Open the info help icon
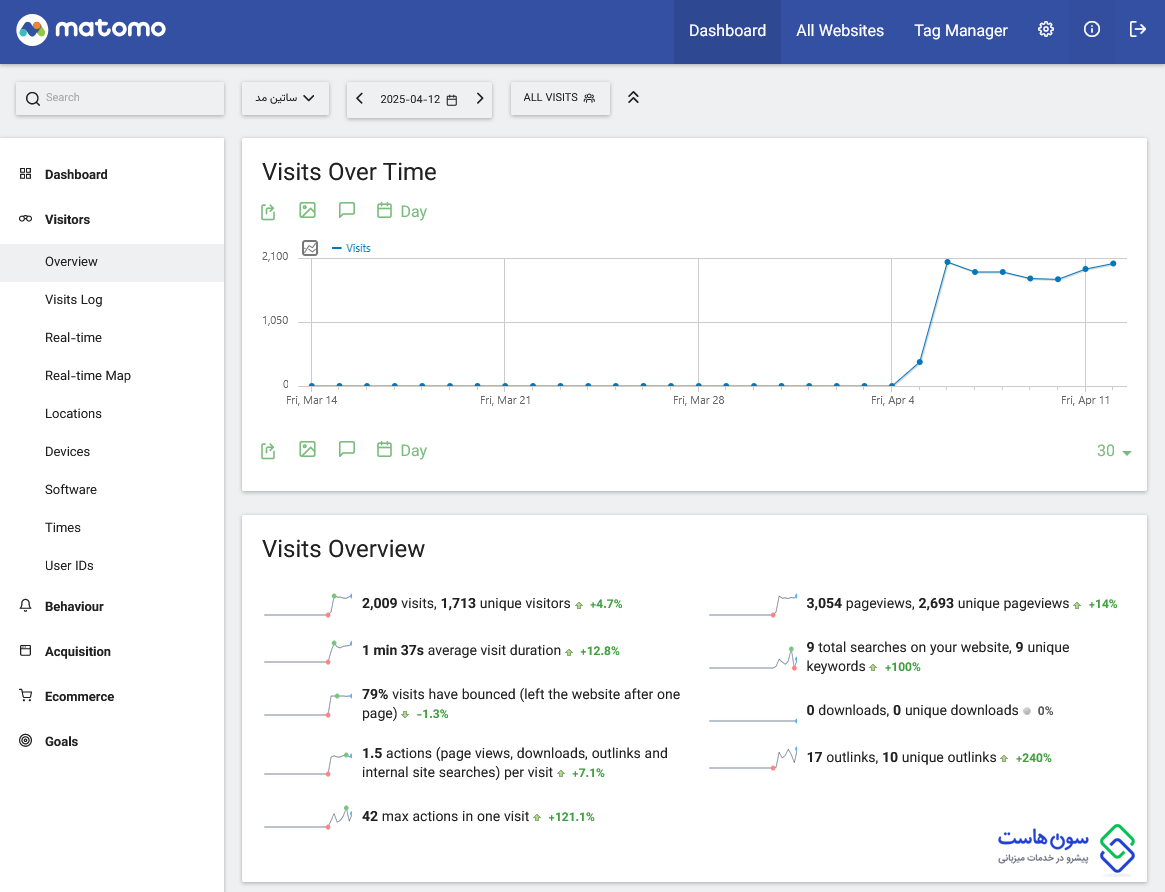The height and width of the screenshot is (892, 1165). (1091, 30)
